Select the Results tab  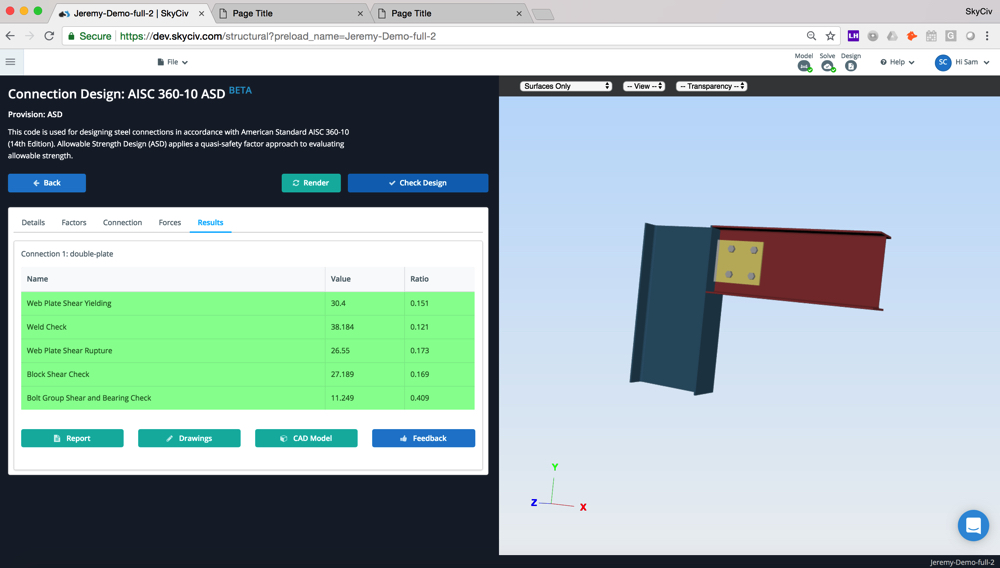tap(210, 222)
